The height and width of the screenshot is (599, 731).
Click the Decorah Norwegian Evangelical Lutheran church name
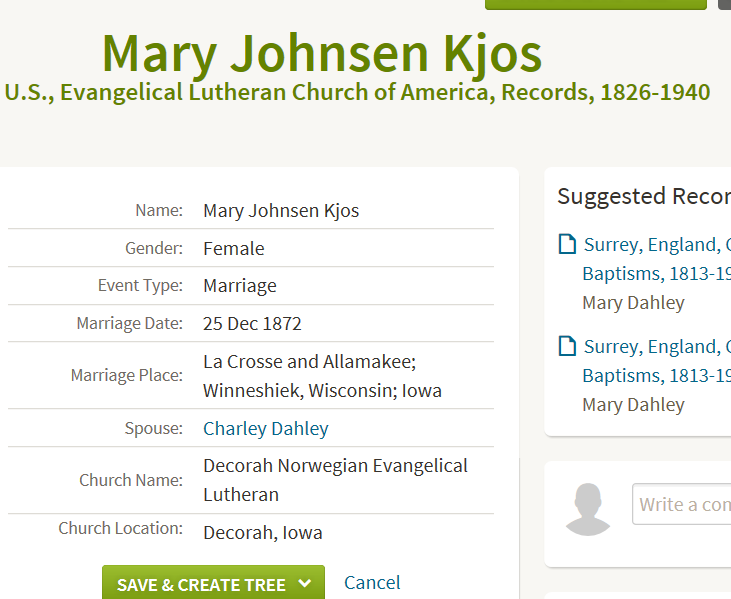tap(335, 480)
